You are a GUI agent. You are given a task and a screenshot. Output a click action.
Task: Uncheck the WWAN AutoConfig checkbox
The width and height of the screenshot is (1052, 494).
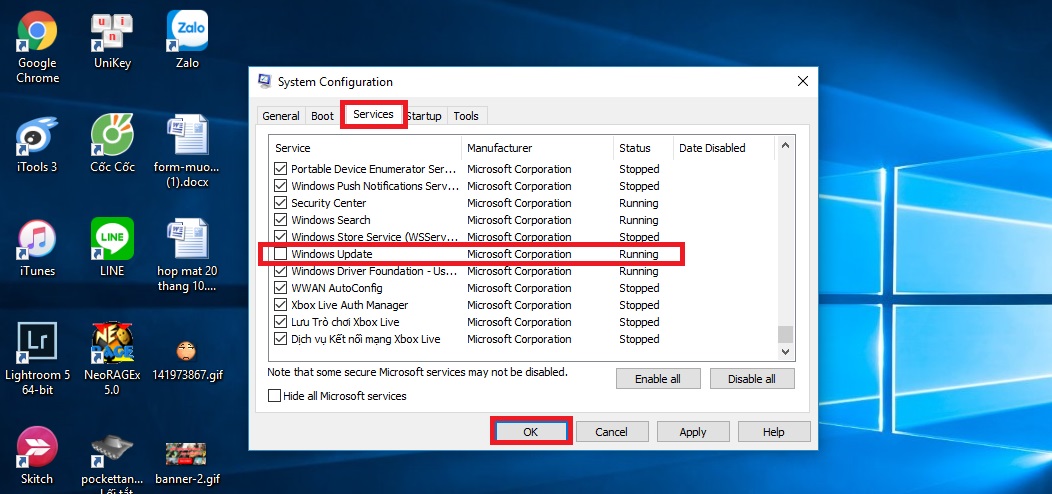[280, 288]
